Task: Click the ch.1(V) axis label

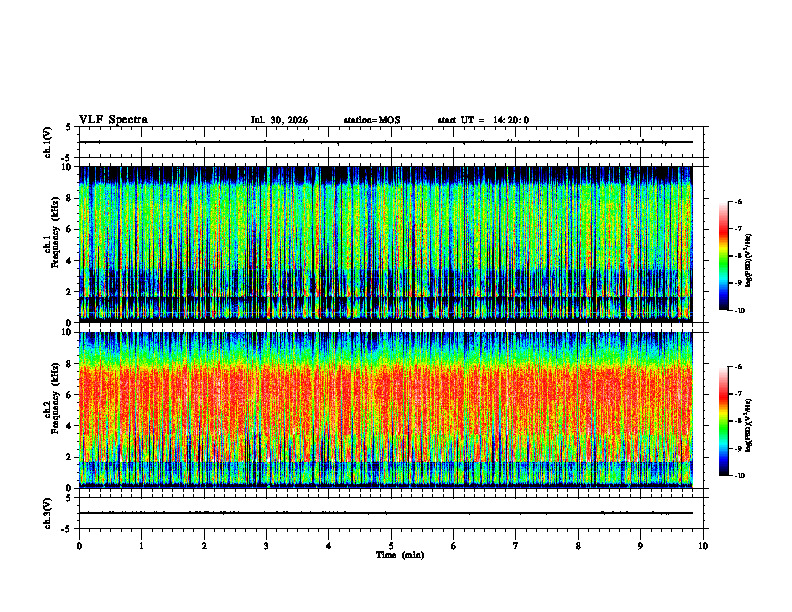Action: [48, 142]
